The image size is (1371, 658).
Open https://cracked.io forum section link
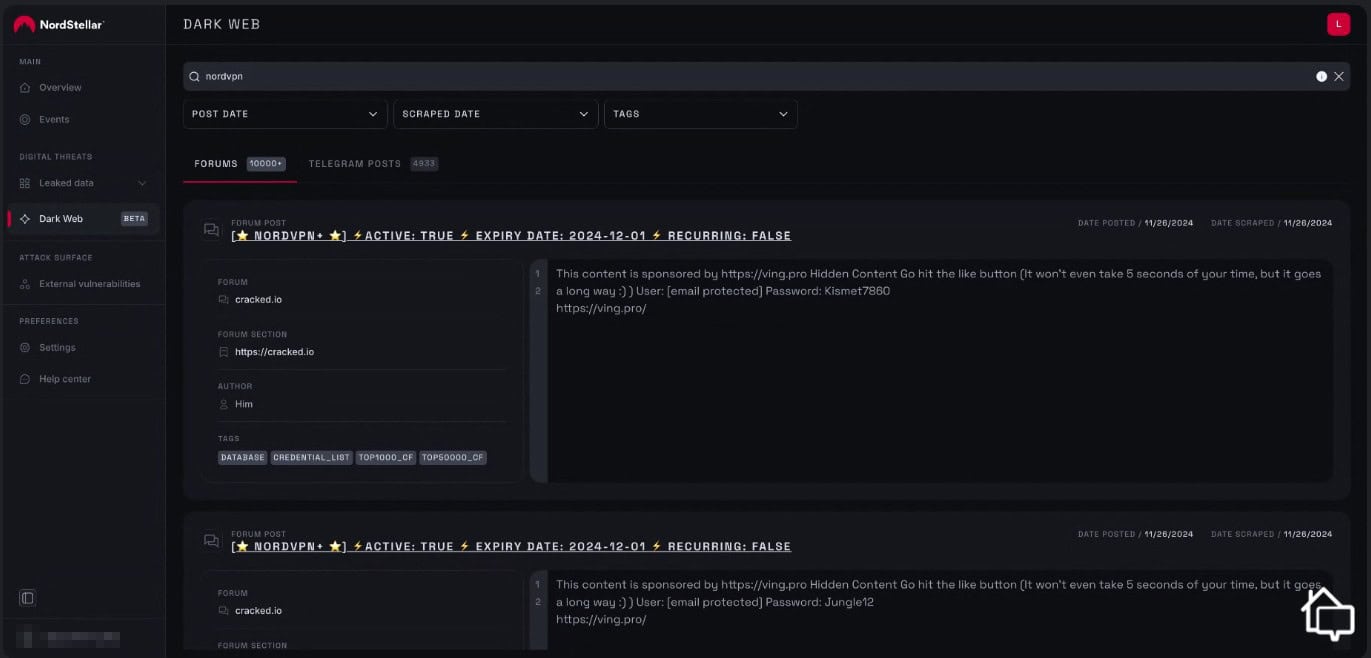274,352
